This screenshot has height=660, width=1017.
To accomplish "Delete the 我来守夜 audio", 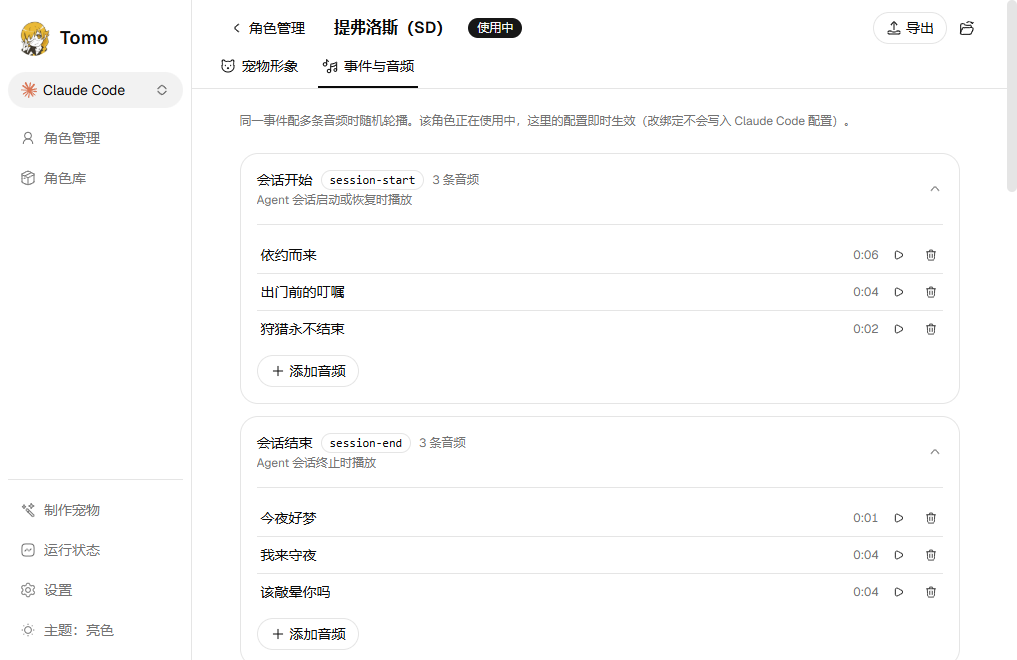I will coord(931,555).
